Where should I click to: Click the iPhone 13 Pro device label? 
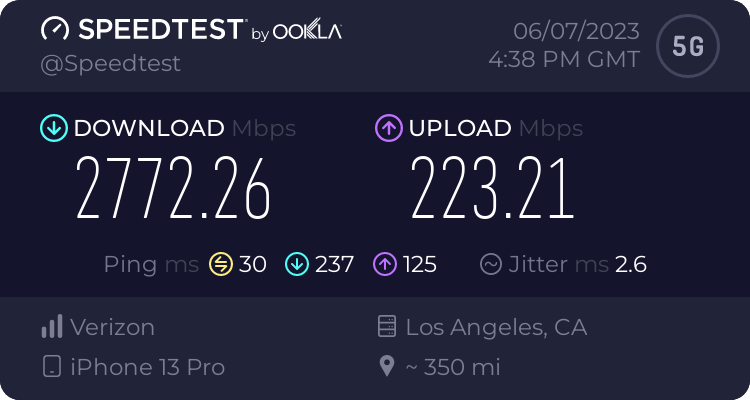point(147,367)
